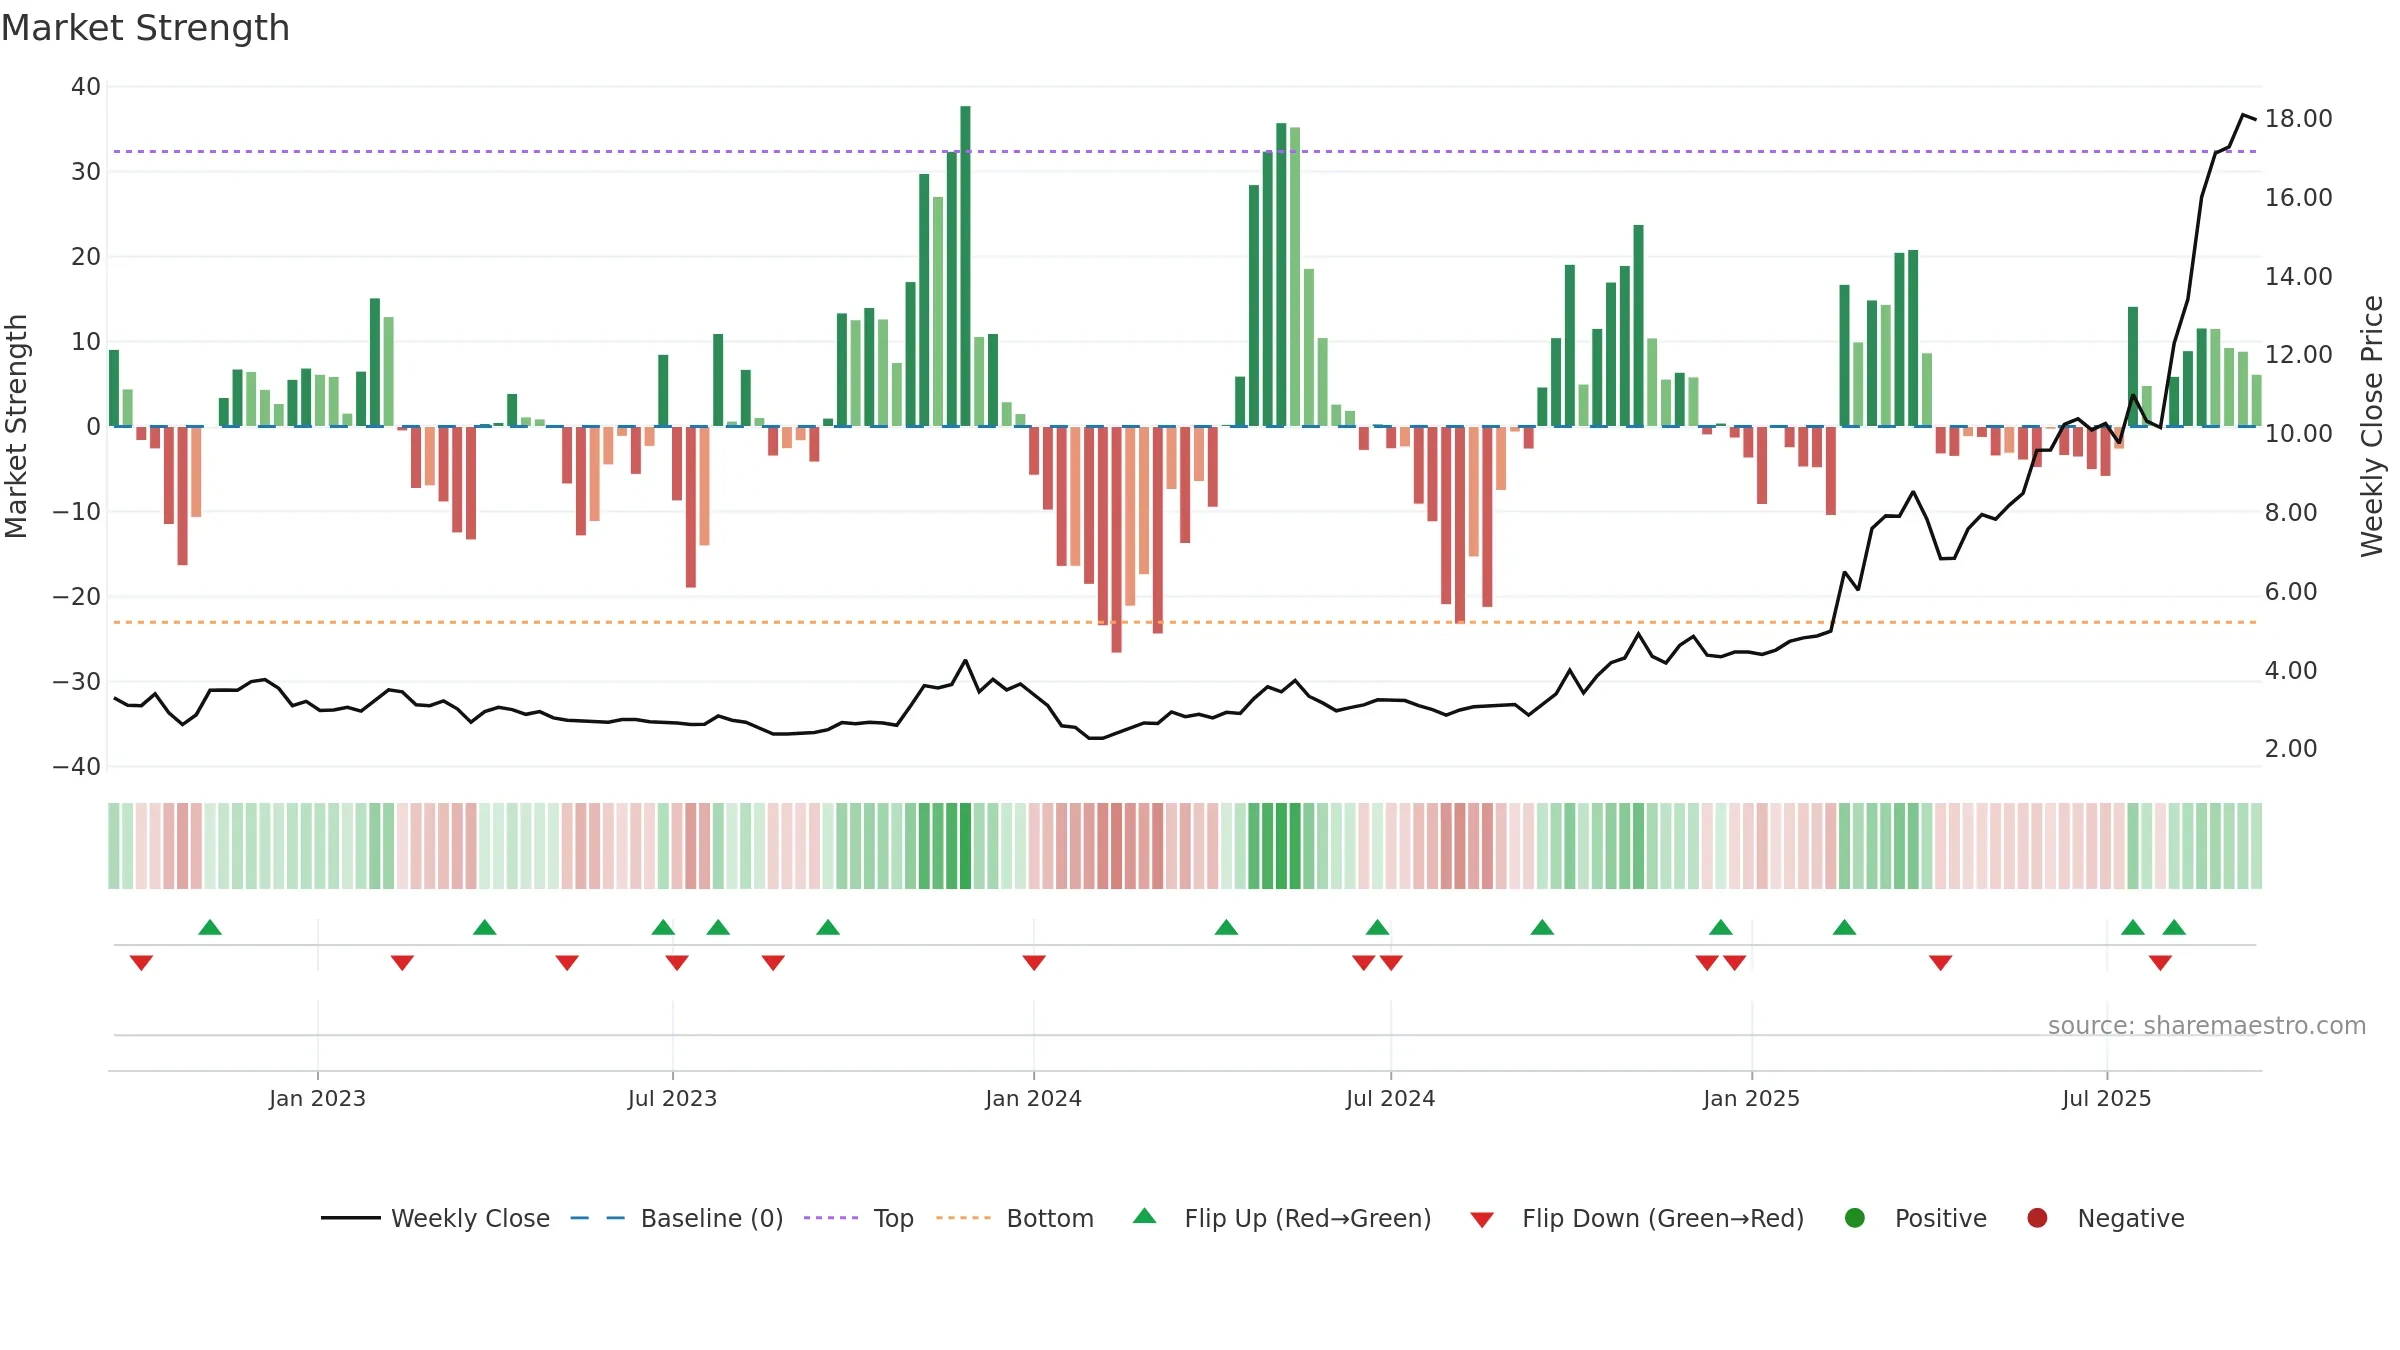The height and width of the screenshot is (1350, 2400).
Task: Toggle Flip Down (Green→Red) legend entry
Action: click(1637, 1218)
